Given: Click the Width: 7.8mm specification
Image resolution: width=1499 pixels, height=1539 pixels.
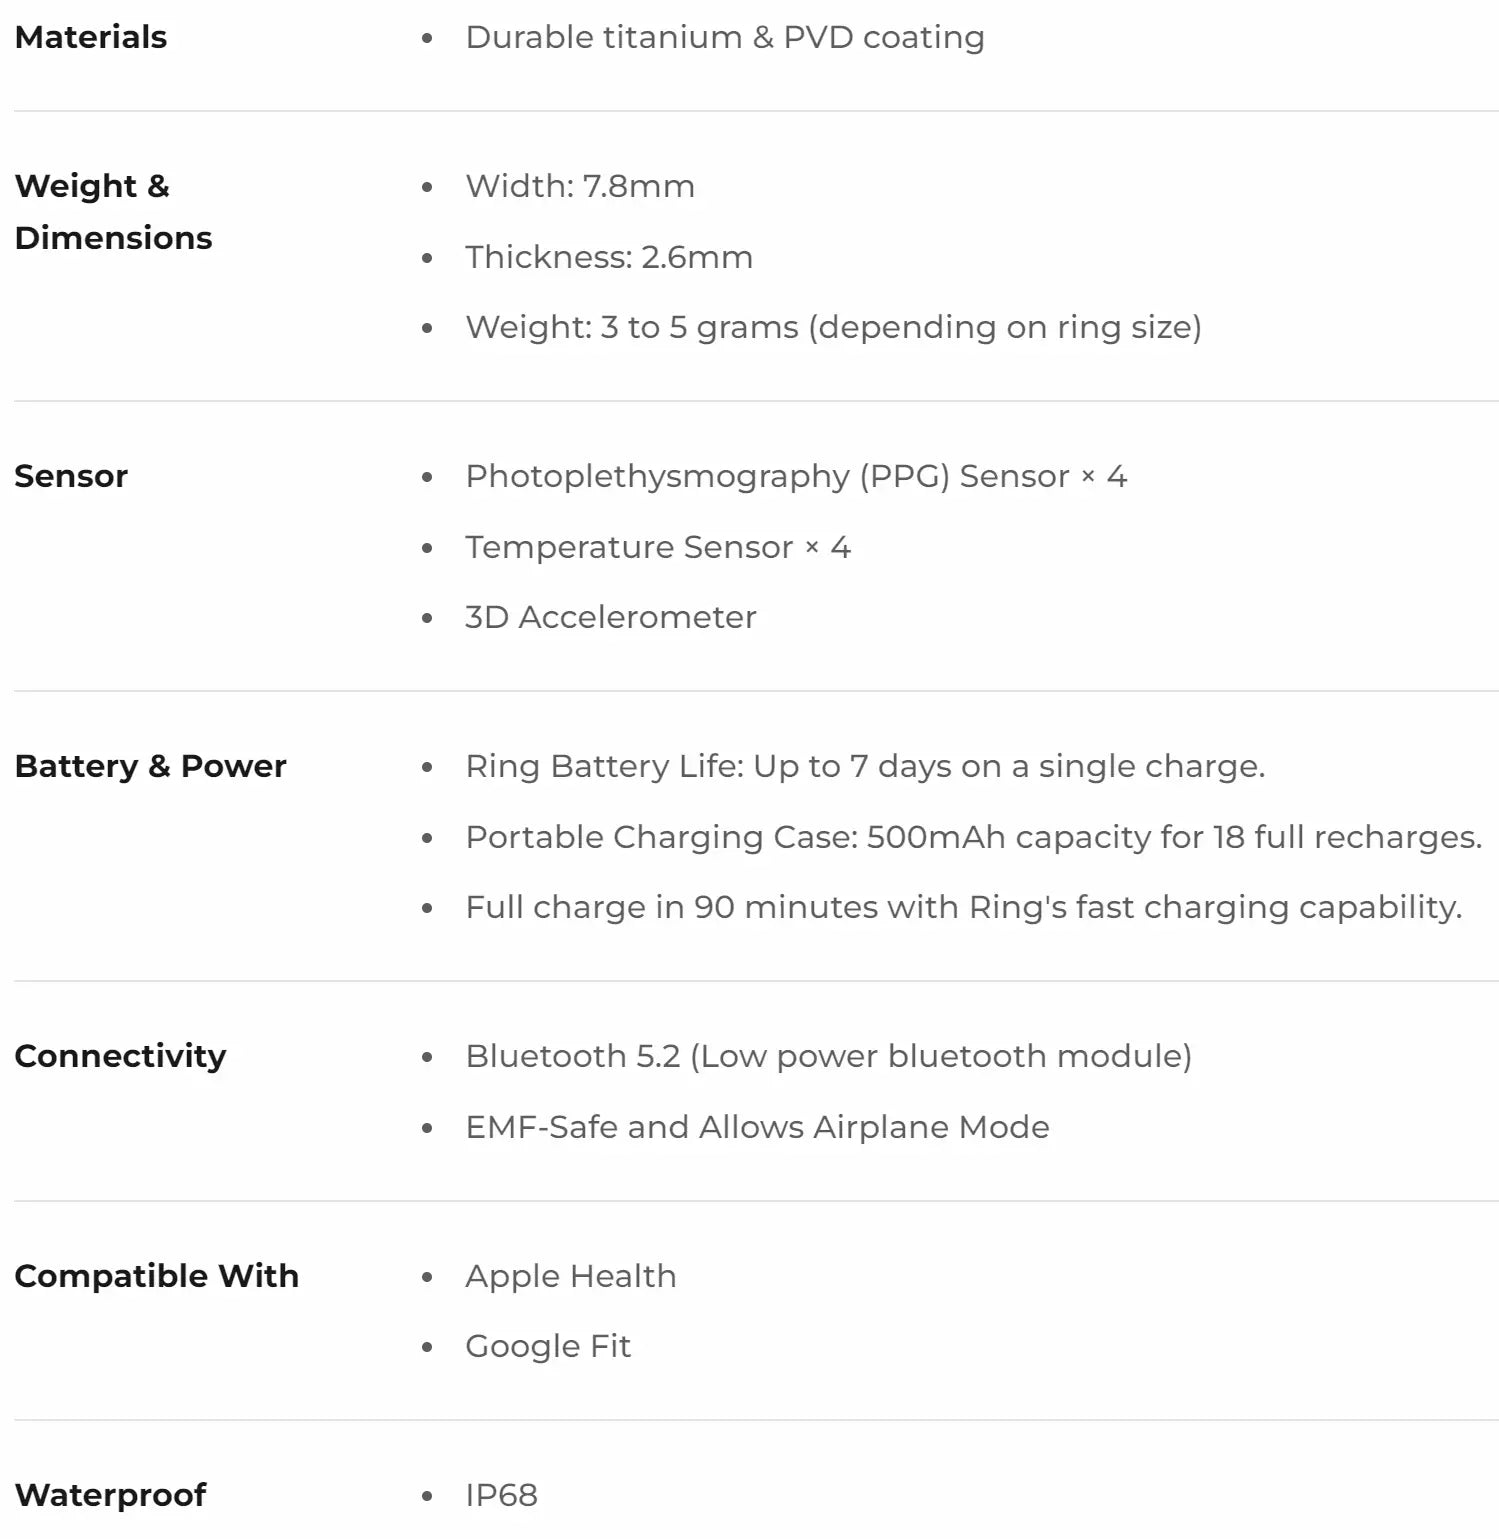Looking at the screenshot, I should 579,186.
